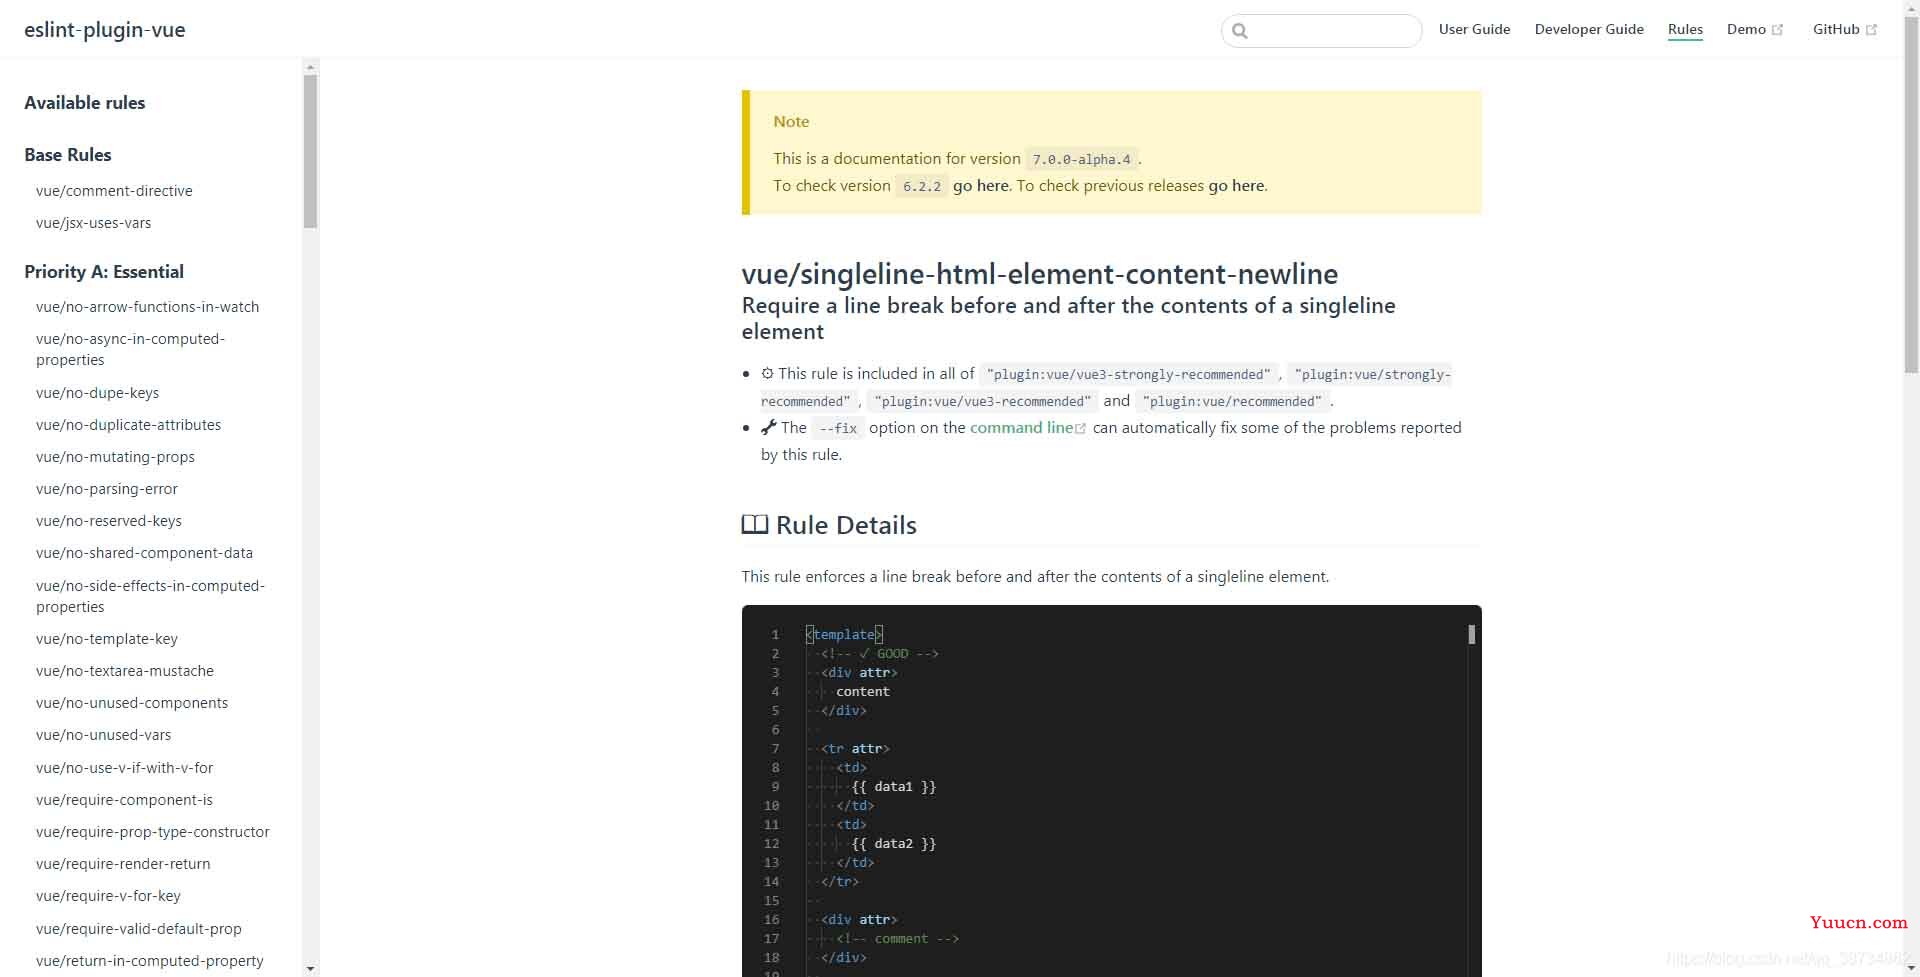Open vue/require-v-for-key rule
This screenshot has width=1920, height=977.
108,895
